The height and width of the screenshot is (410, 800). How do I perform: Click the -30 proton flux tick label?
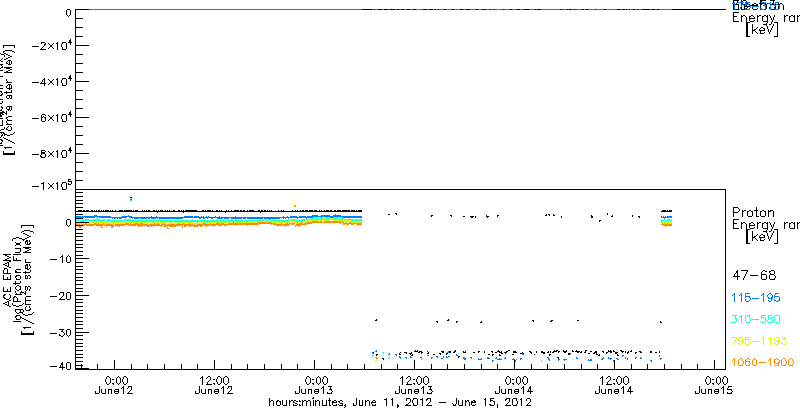[61, 332]
